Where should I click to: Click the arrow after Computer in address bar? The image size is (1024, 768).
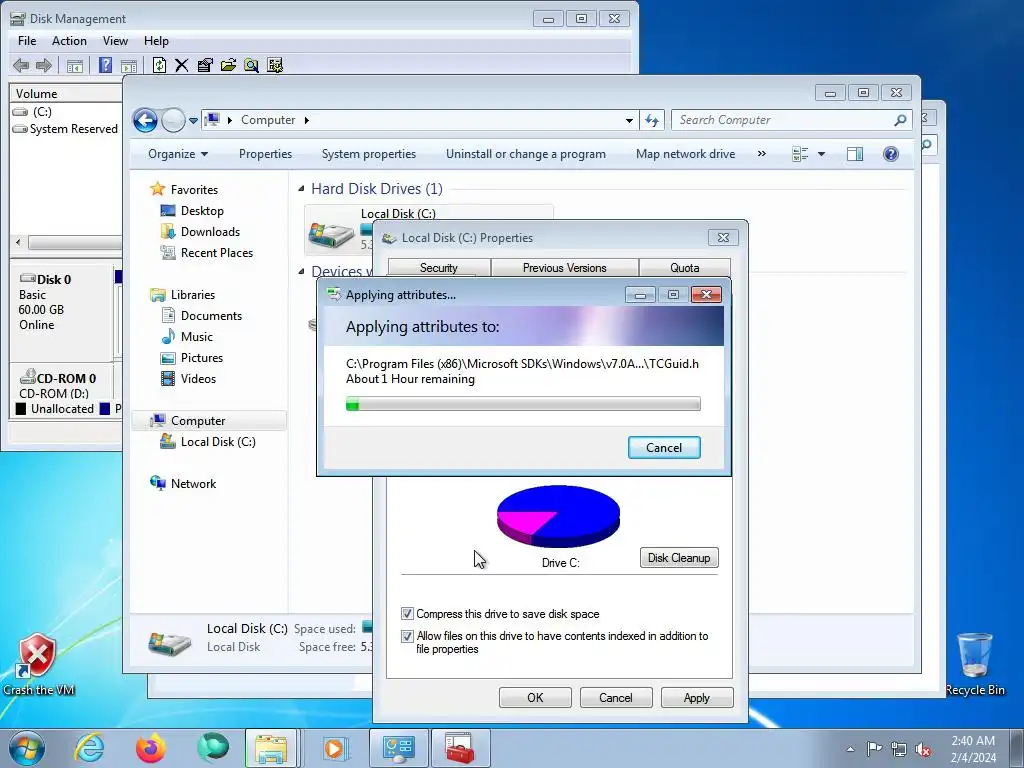click(x=306, y=120)
